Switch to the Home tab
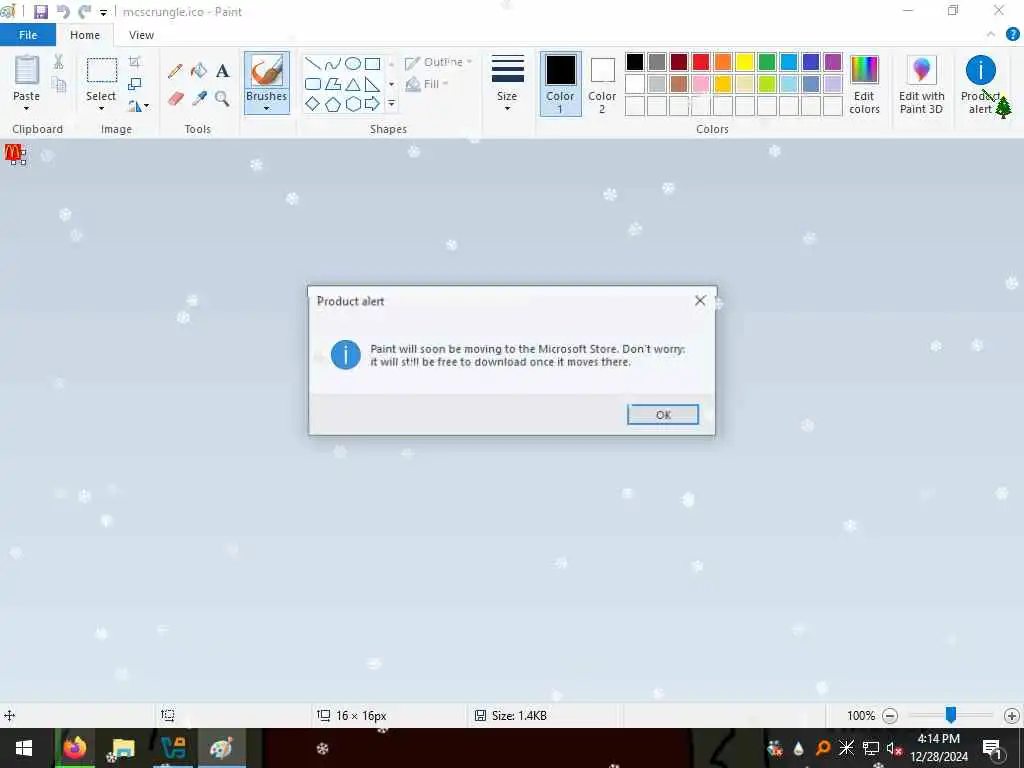Viewport: 1024px width, 768px height. click(85, 35)
